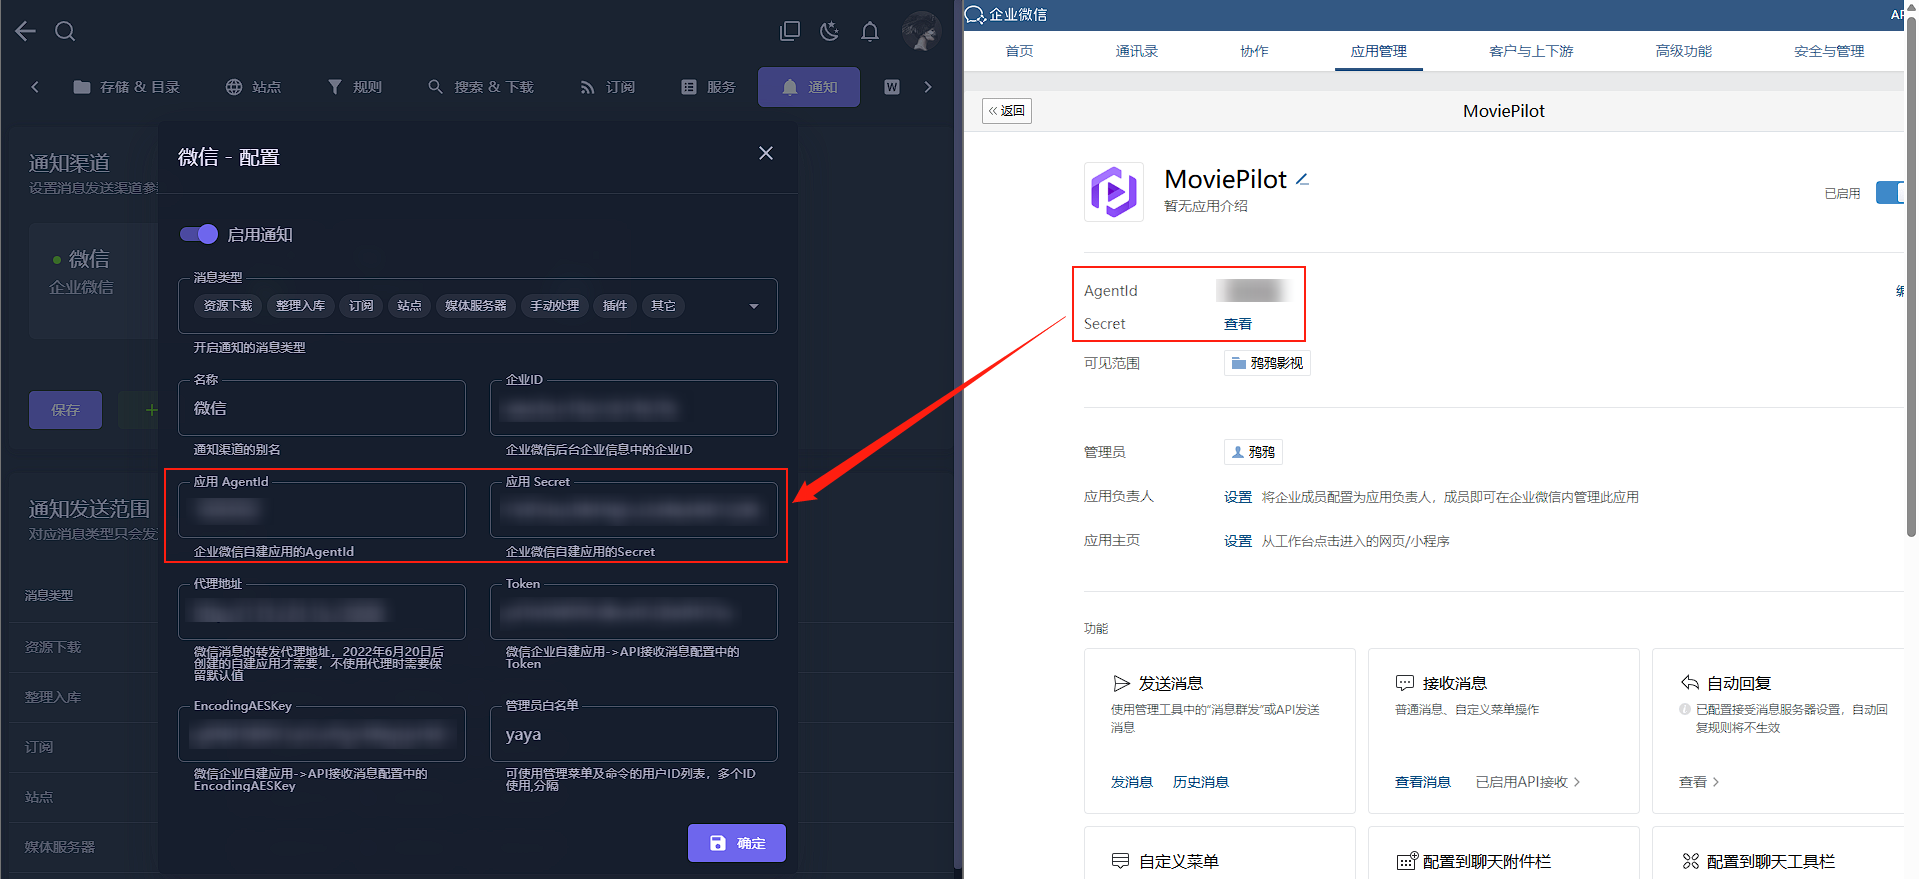Open the 客户与上下游 tab in 企业微信
Image resolution: width=1919 pixels, height=879 pixels.
pos(1531,51)
